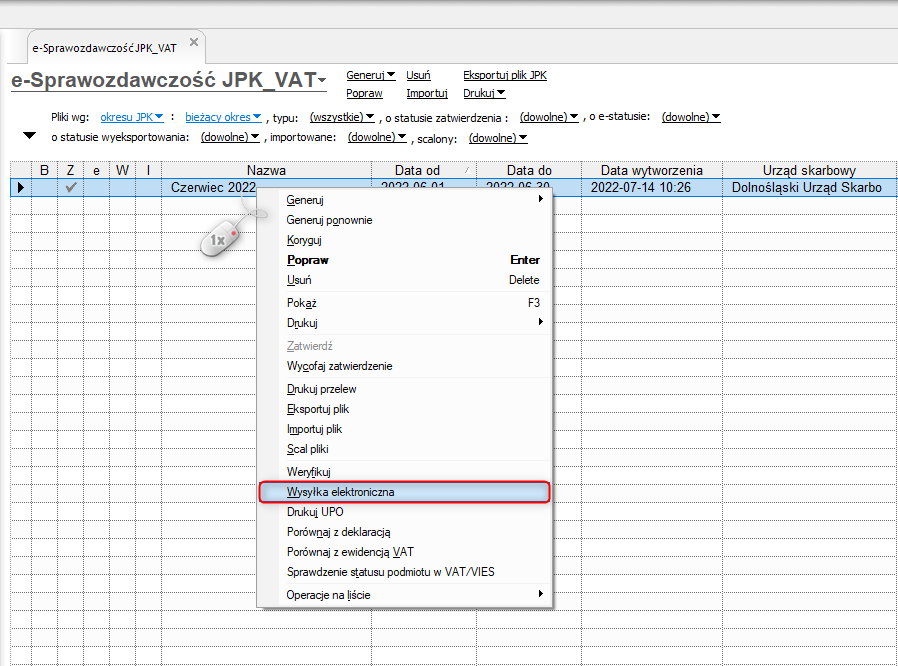Click the Z checkmark in Czerwiec 2022 row
The height and width of the screenshot is (666, 898).
click(x=70, y=187)
